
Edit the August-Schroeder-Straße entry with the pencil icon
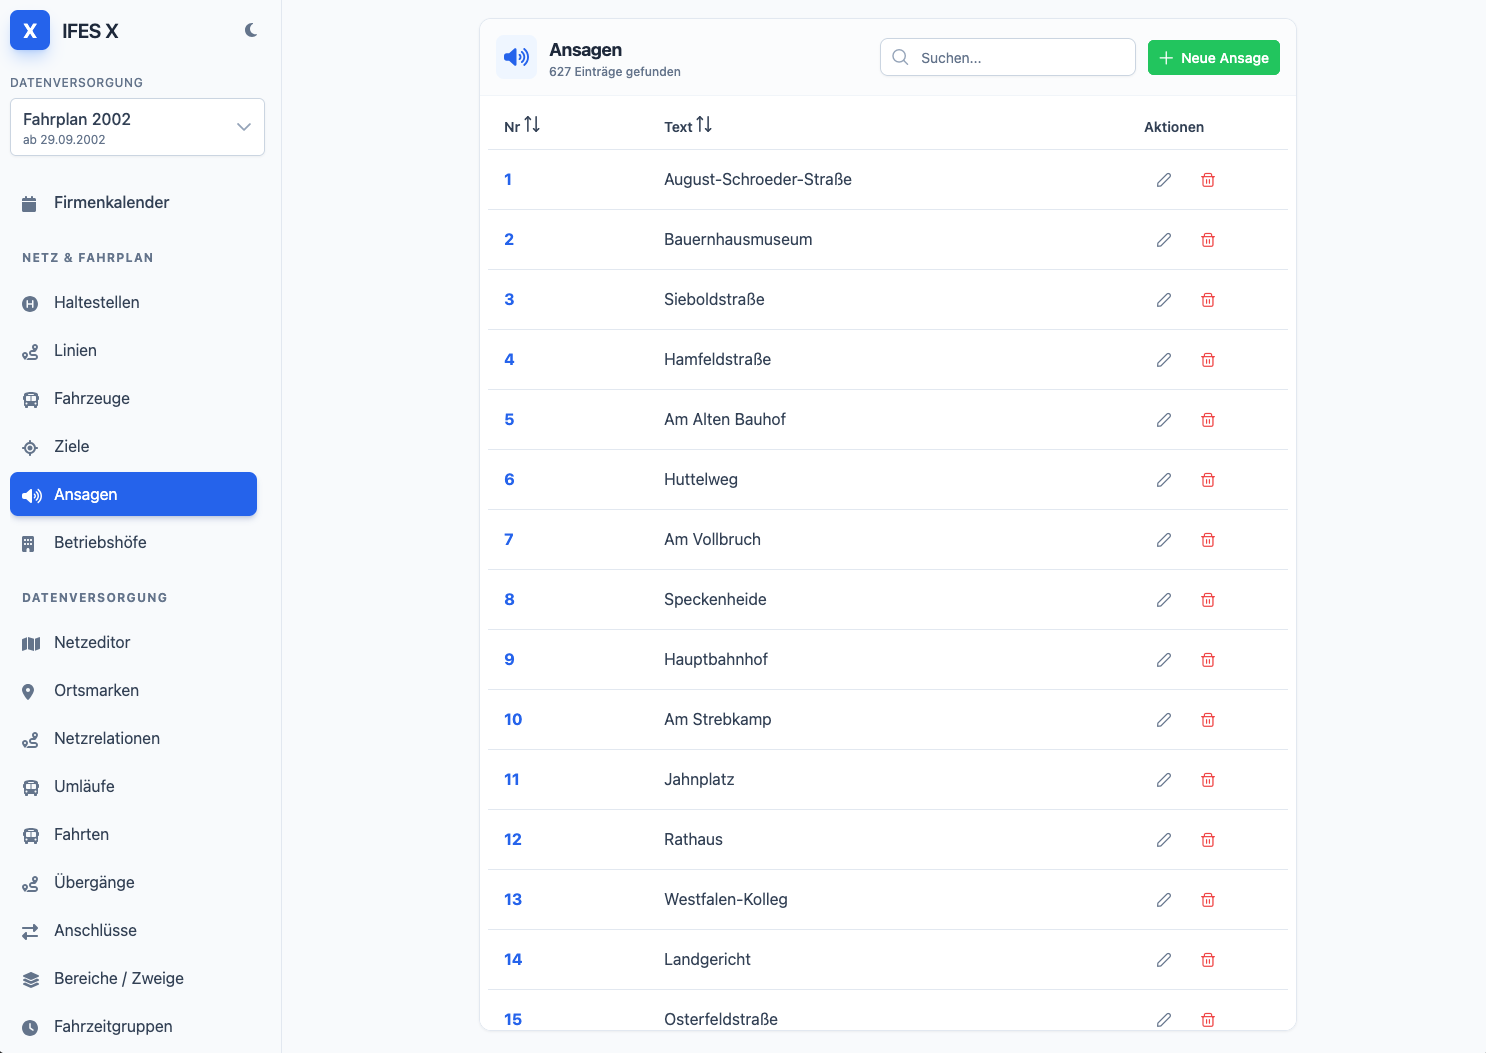tap(1164, 180)
